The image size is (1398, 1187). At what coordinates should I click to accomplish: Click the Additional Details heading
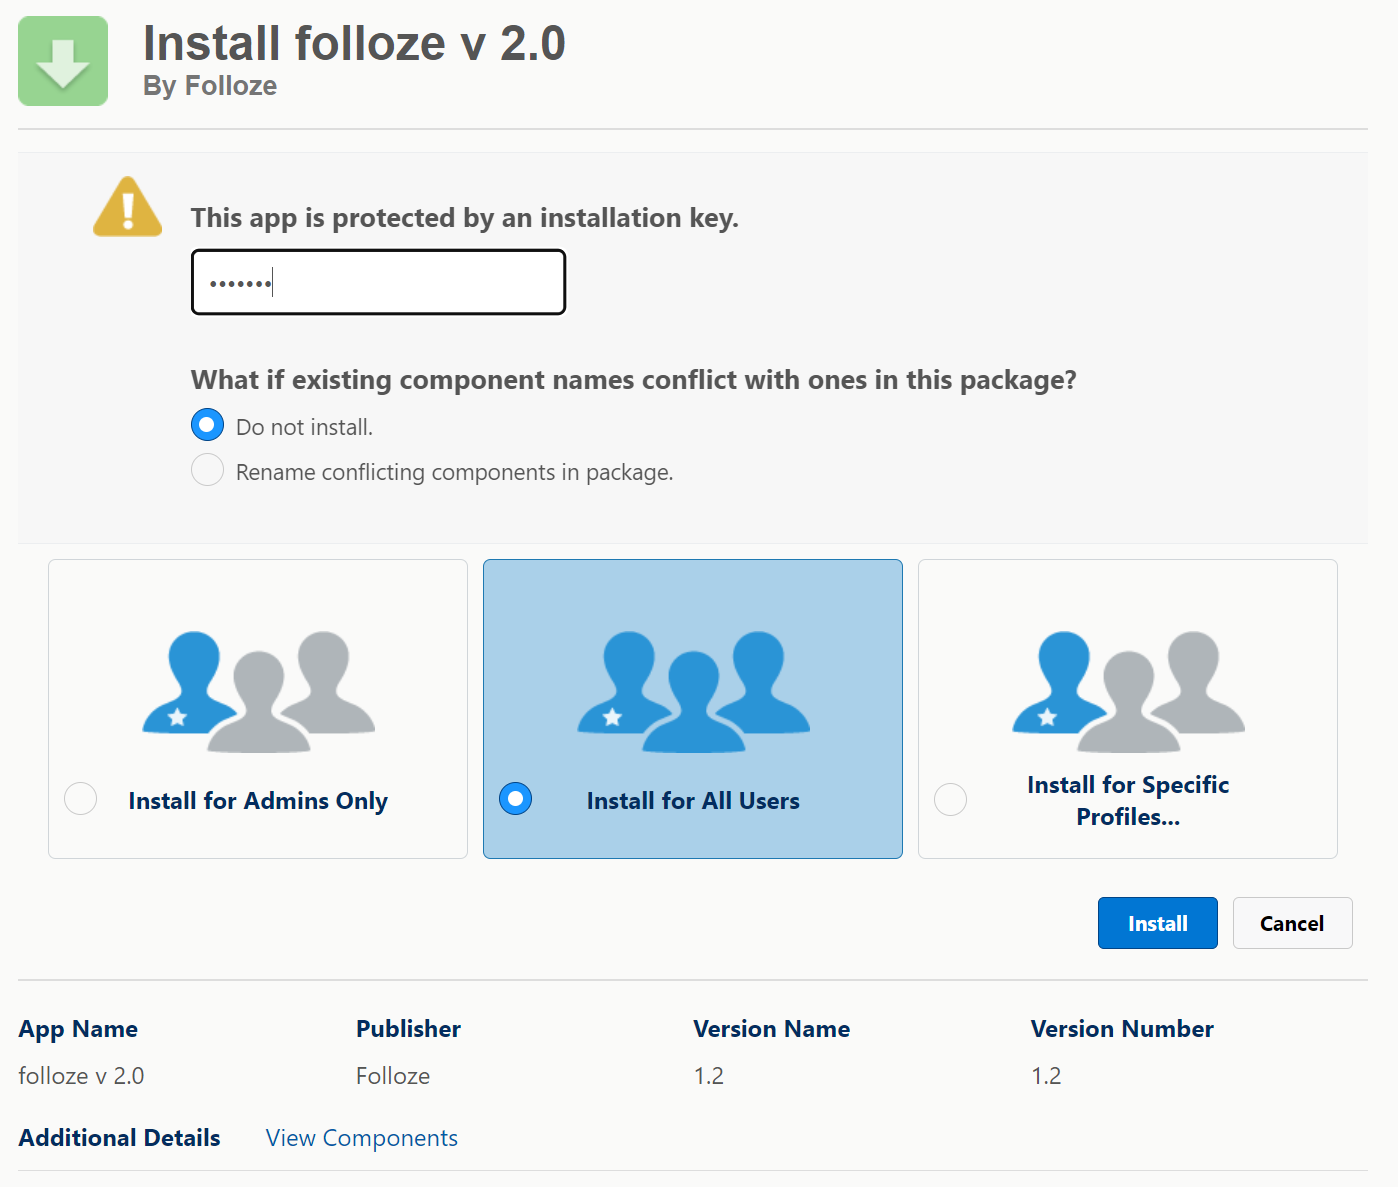click(x=119, y=1138)
